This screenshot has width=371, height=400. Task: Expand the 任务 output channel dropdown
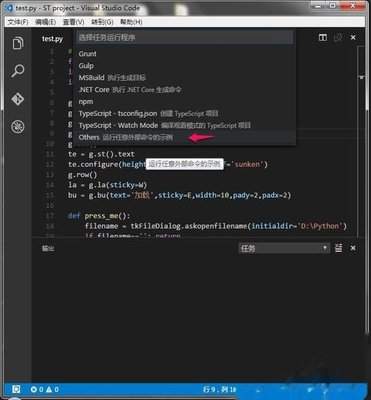(284, 248)
